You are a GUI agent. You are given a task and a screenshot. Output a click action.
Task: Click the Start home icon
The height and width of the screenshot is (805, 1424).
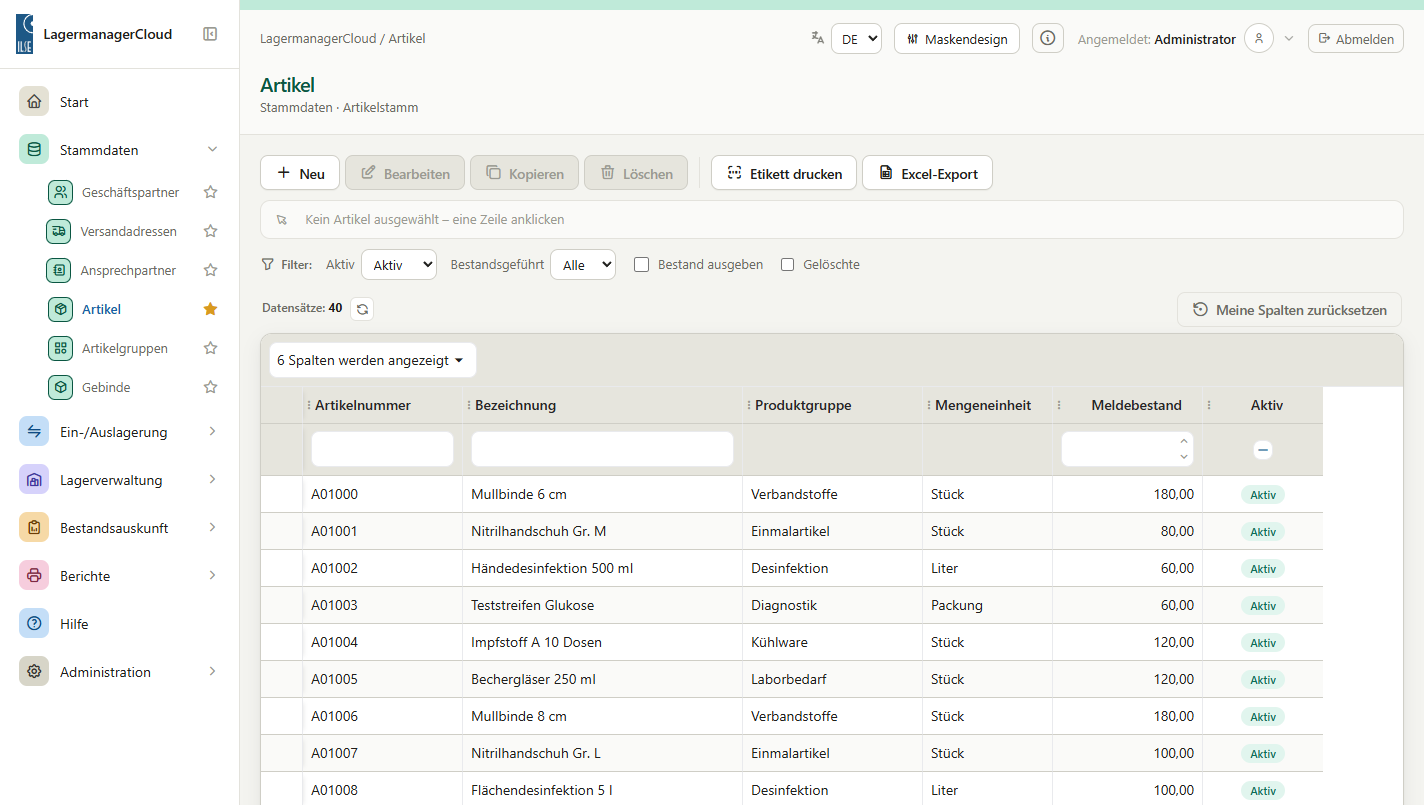(34, 102)
